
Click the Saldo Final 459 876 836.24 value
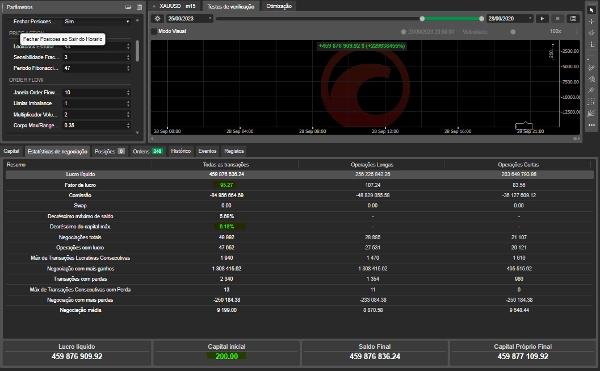(375, 356)
